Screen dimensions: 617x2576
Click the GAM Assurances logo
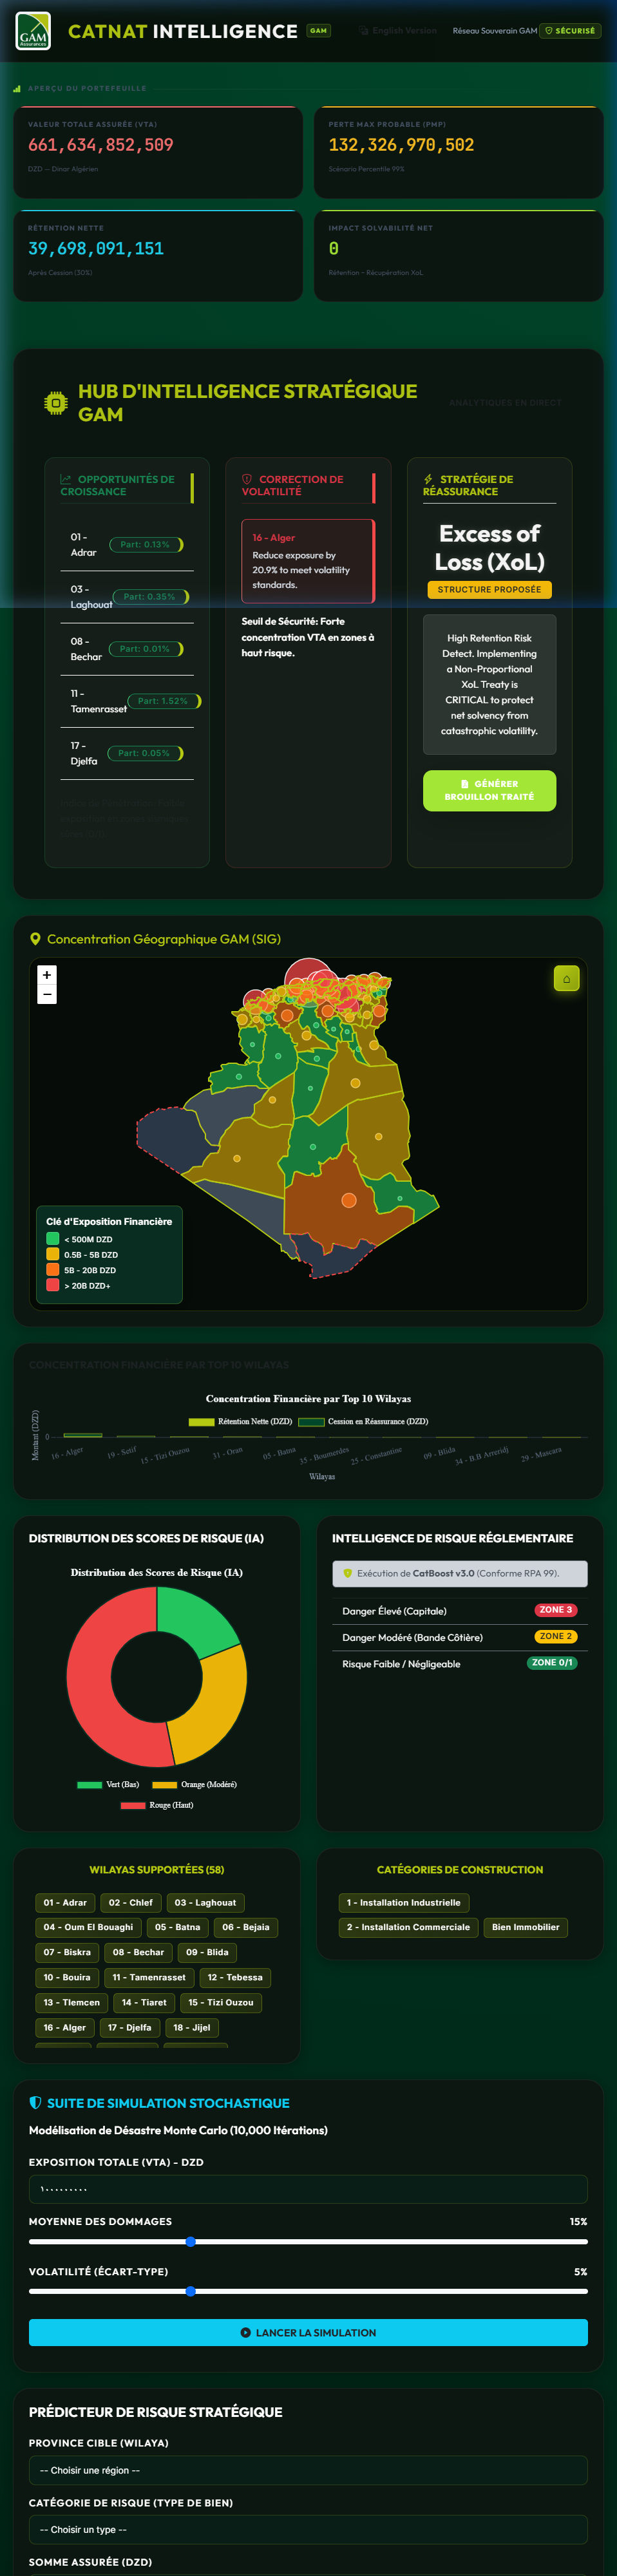click(x=33, y=31)
